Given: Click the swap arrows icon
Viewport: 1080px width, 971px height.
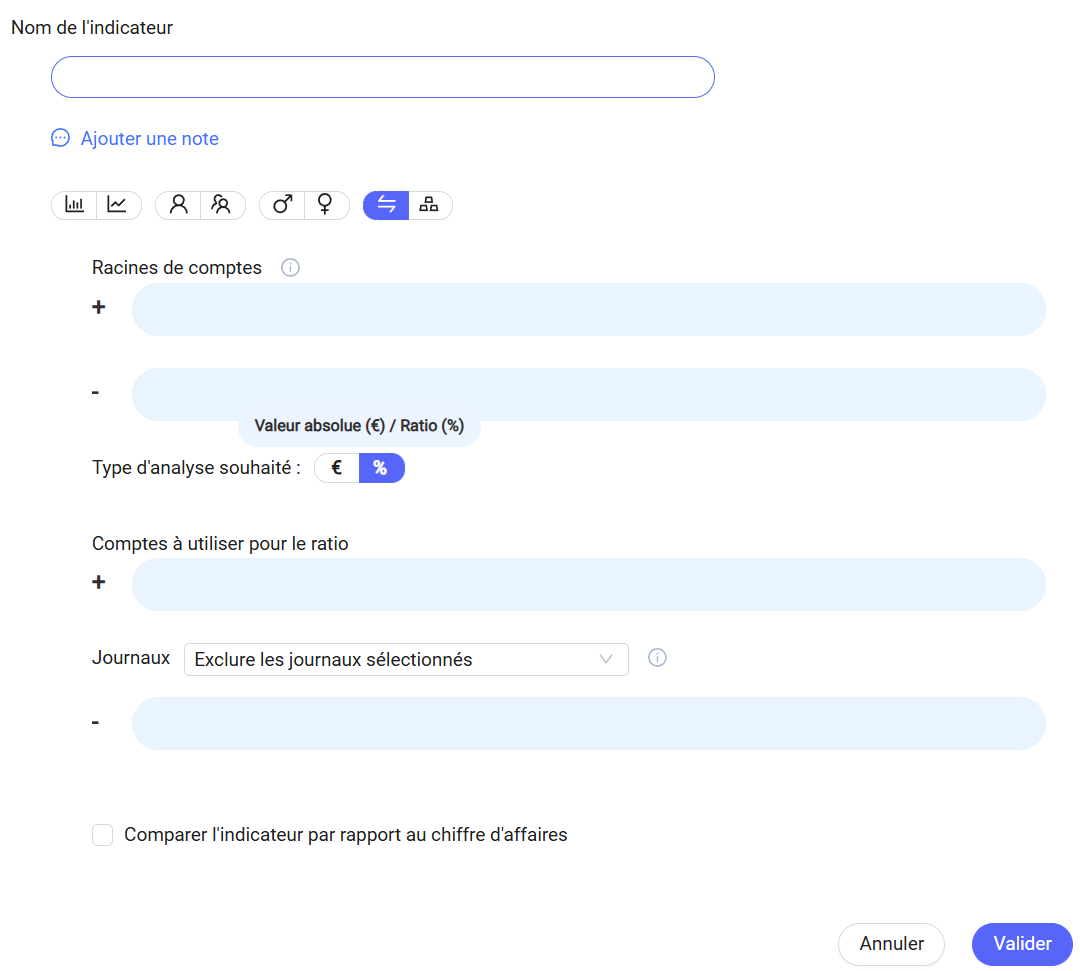Looking at the screenshot, I should pos(386,205).
